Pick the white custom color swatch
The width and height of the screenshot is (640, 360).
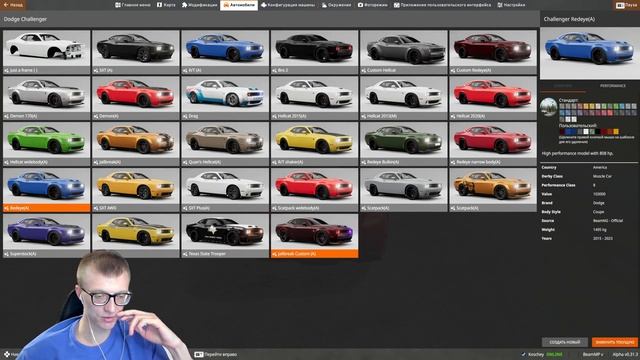[586, 131]
